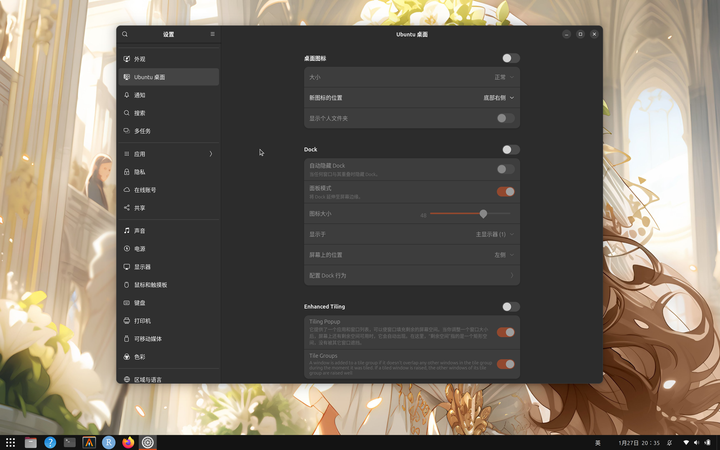Click the 鼠标和触摸板 mouse icon
The width and height of the screenshot is (720, 450).
click(x=127, y=284)
